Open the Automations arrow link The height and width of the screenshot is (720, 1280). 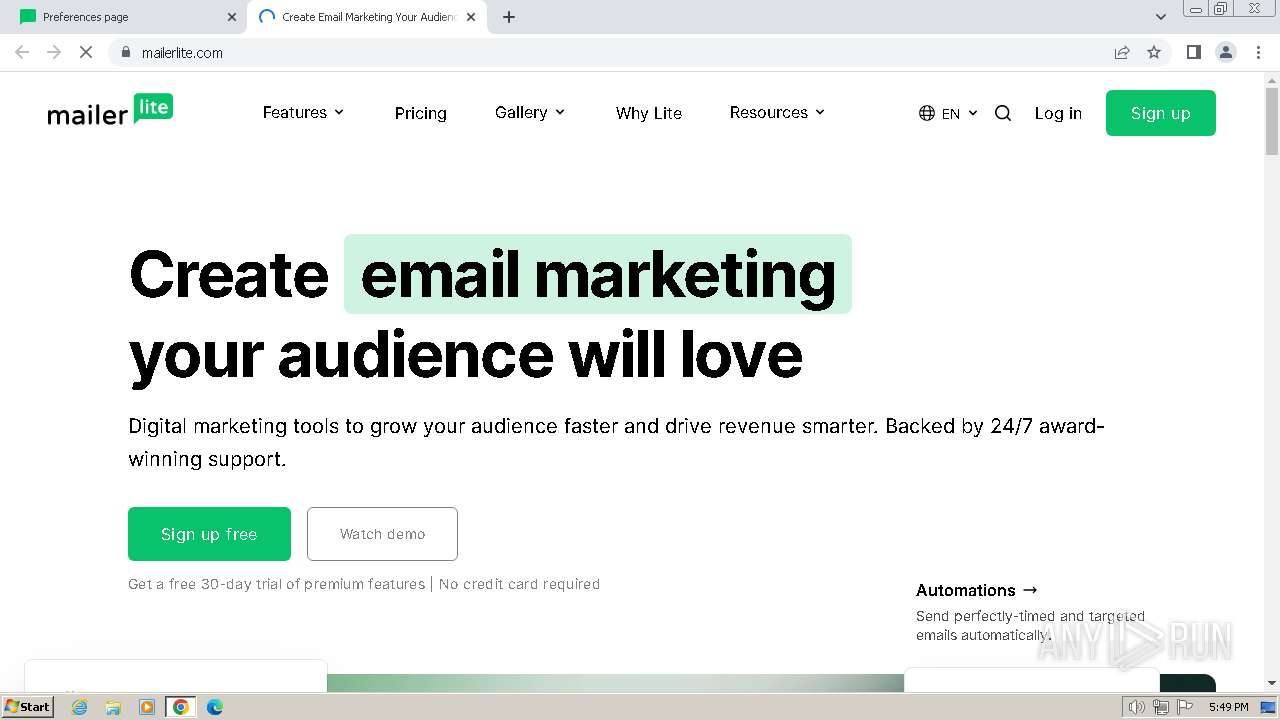pos(977,590)
